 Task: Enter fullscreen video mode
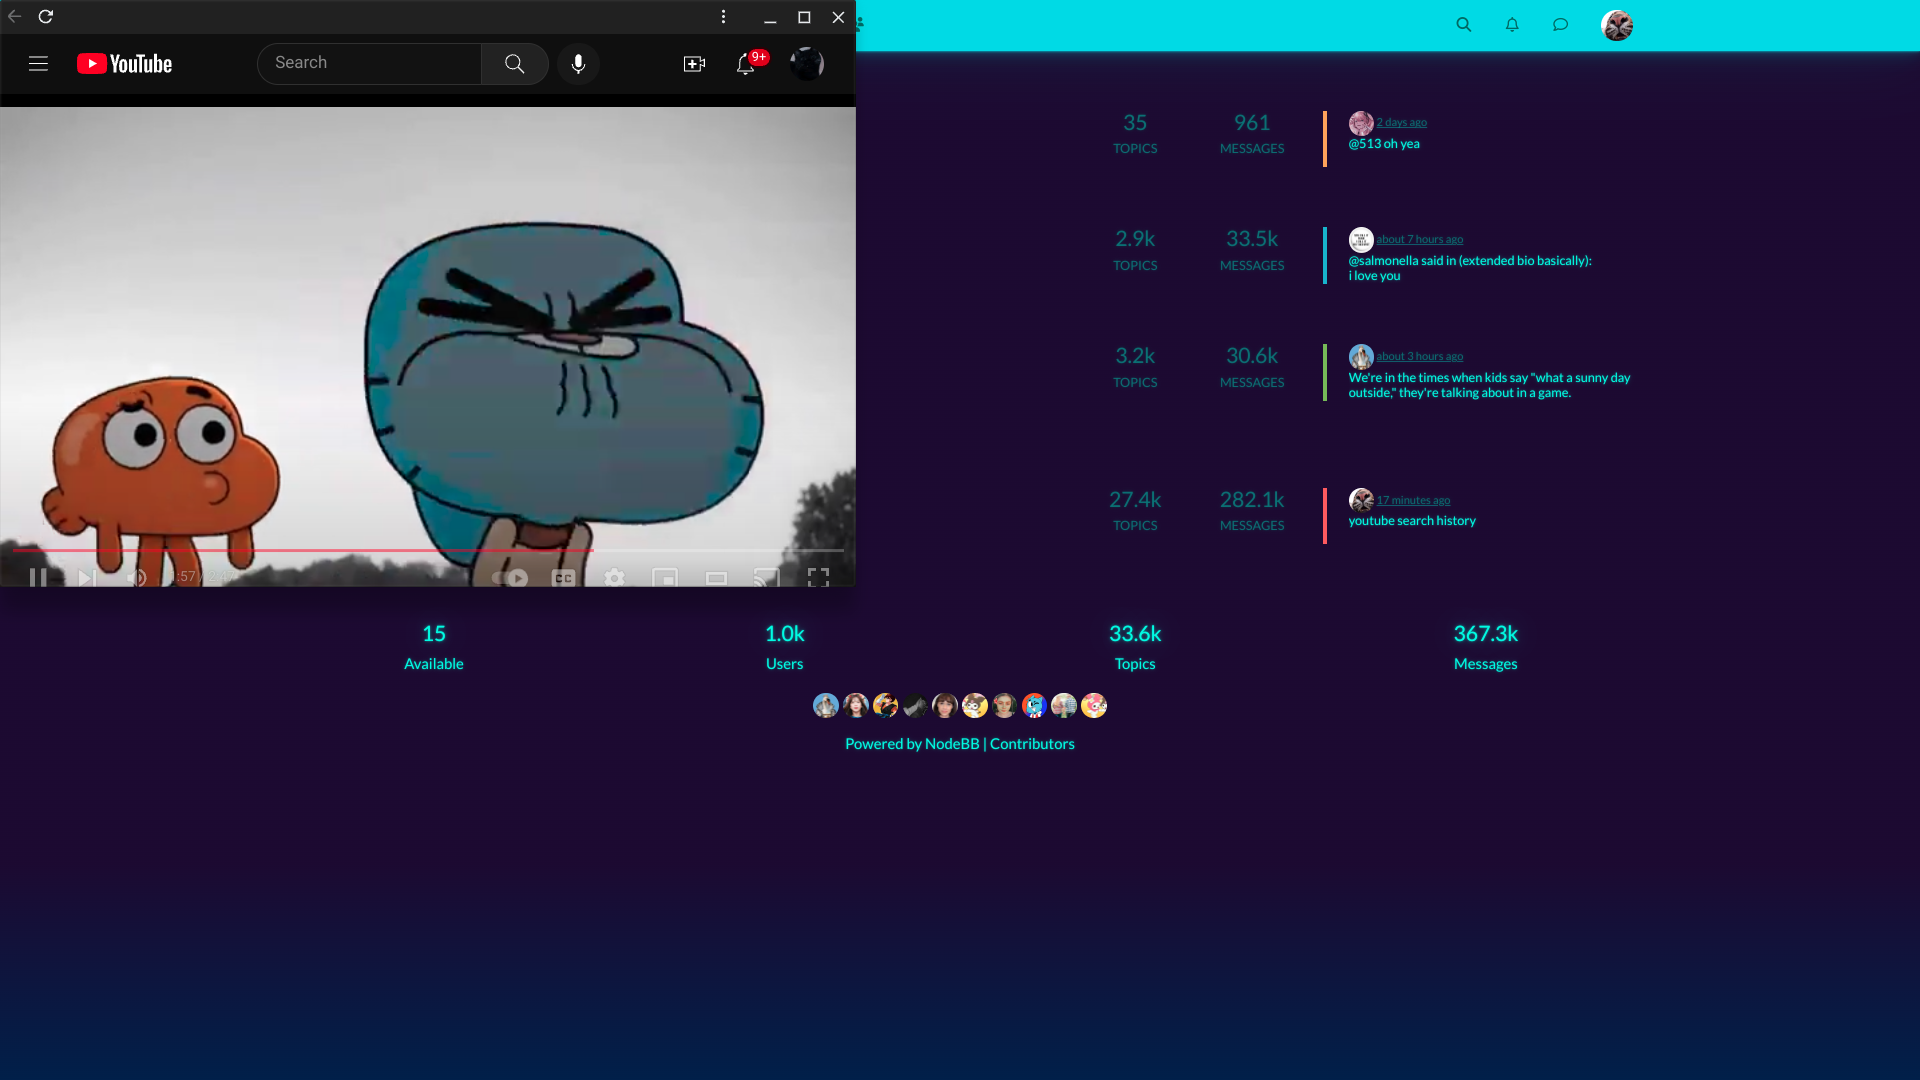(x=818, y=577)
